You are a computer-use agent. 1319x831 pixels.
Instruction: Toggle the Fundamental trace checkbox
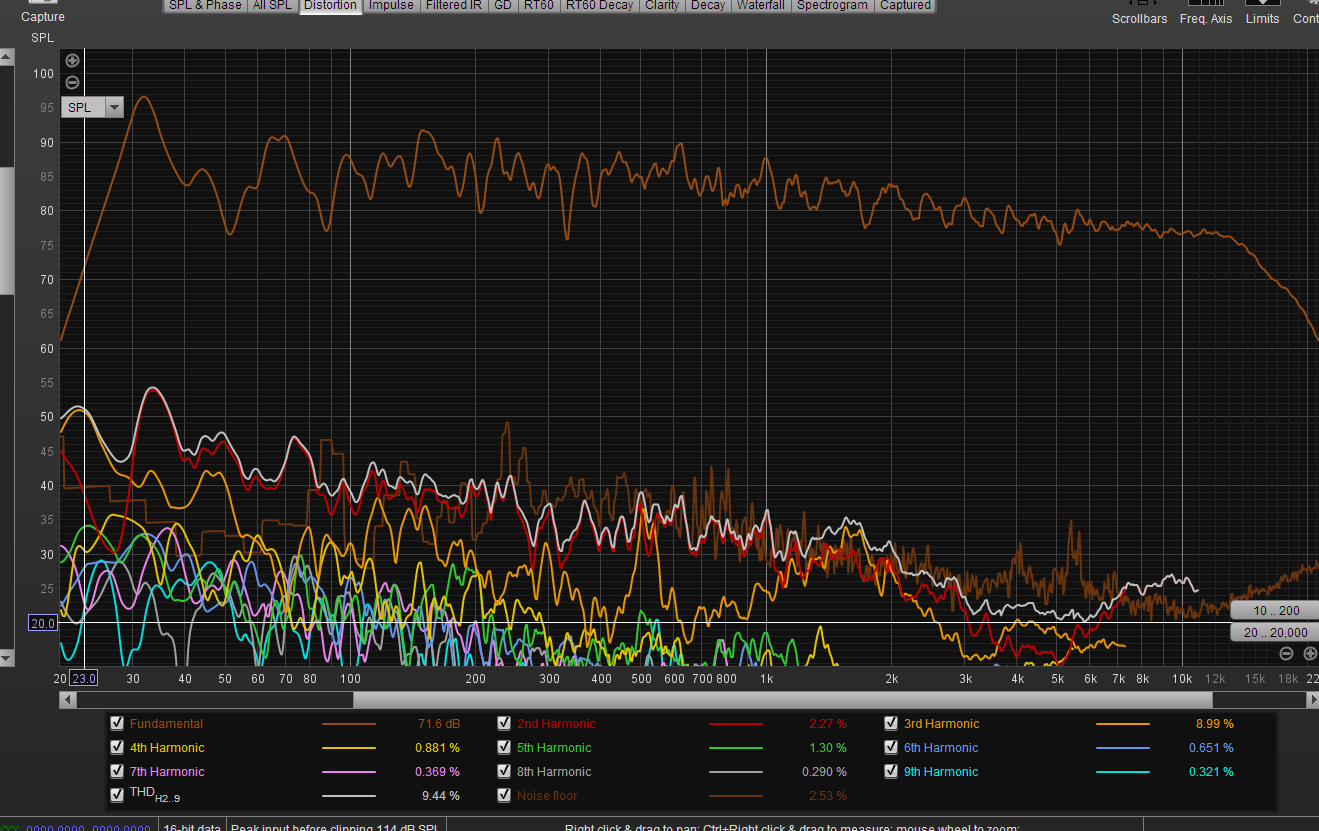coord(117,723)
